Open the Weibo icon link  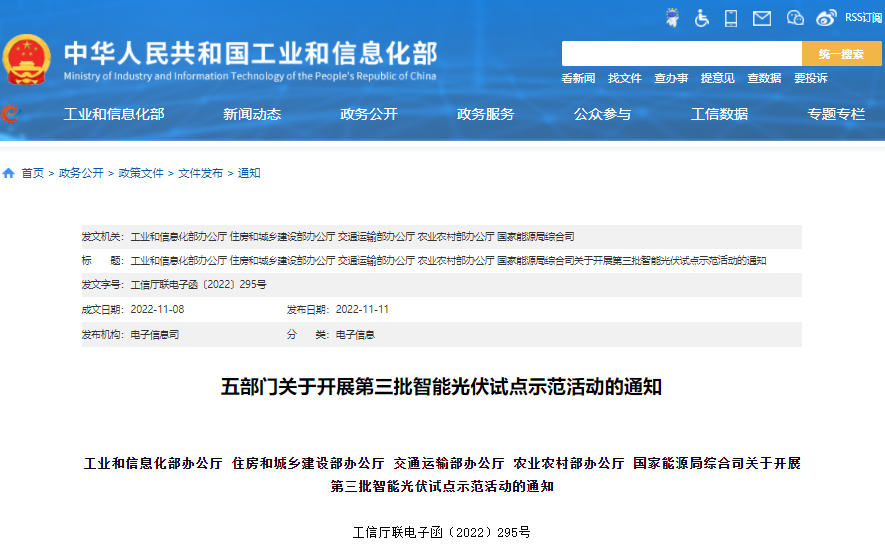[x=826, y=17]
